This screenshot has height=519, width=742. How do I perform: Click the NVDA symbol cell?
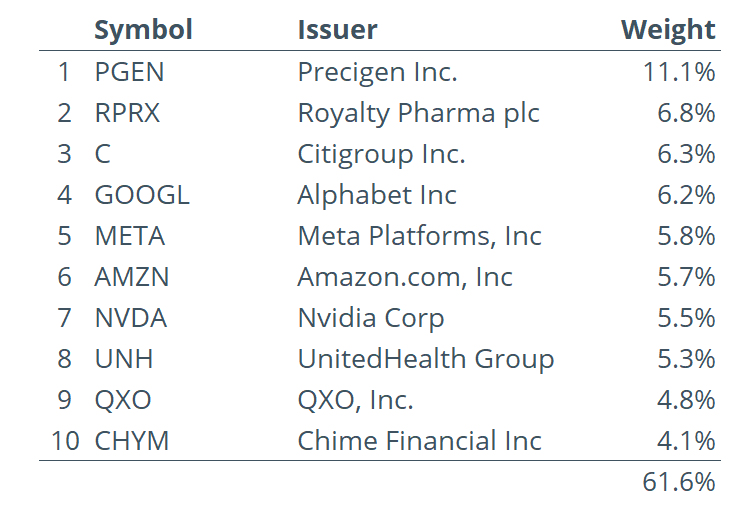131,318
